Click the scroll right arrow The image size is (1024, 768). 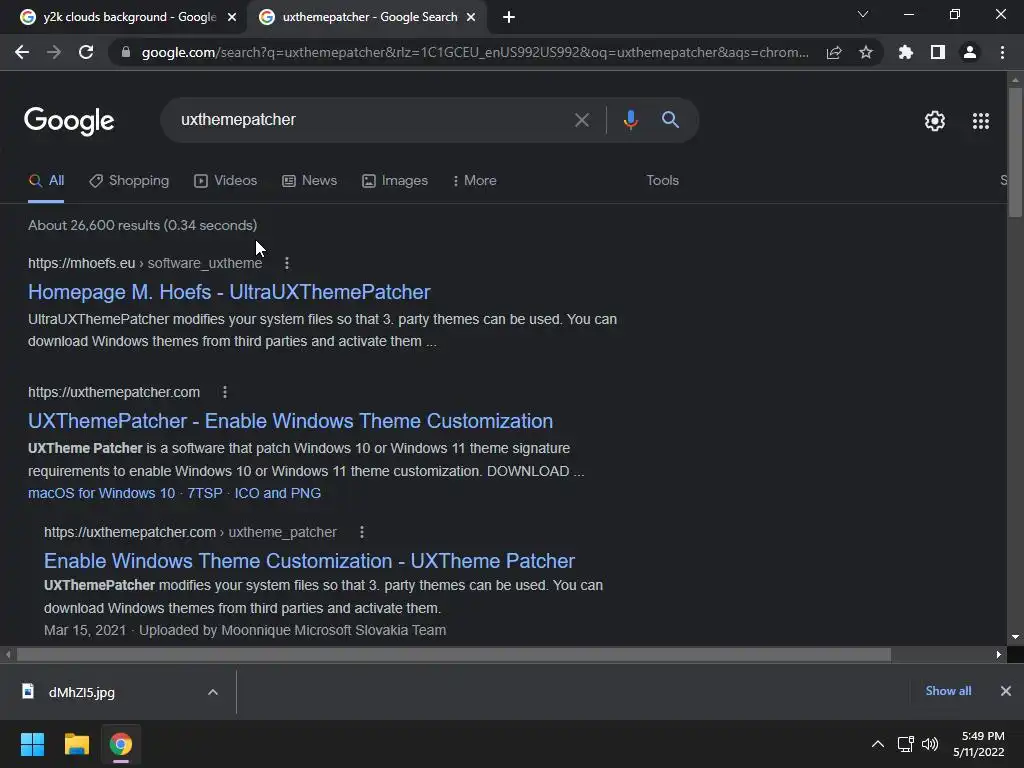point(999,654)
